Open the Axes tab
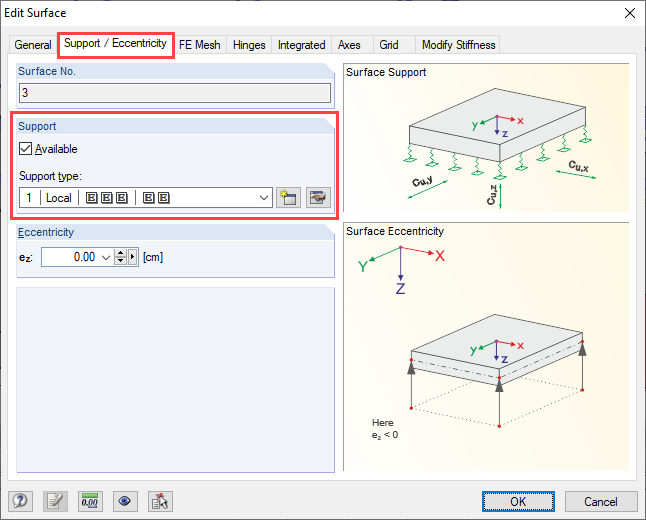Viewport: 646px width, 520px height. click(349, 45)
